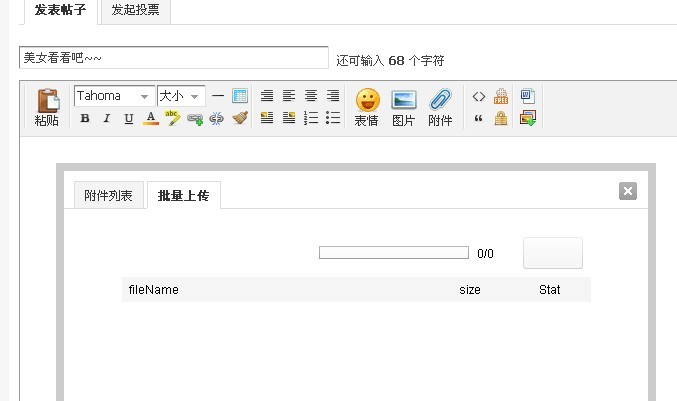Insert table using grid icon

pos(240,95)
